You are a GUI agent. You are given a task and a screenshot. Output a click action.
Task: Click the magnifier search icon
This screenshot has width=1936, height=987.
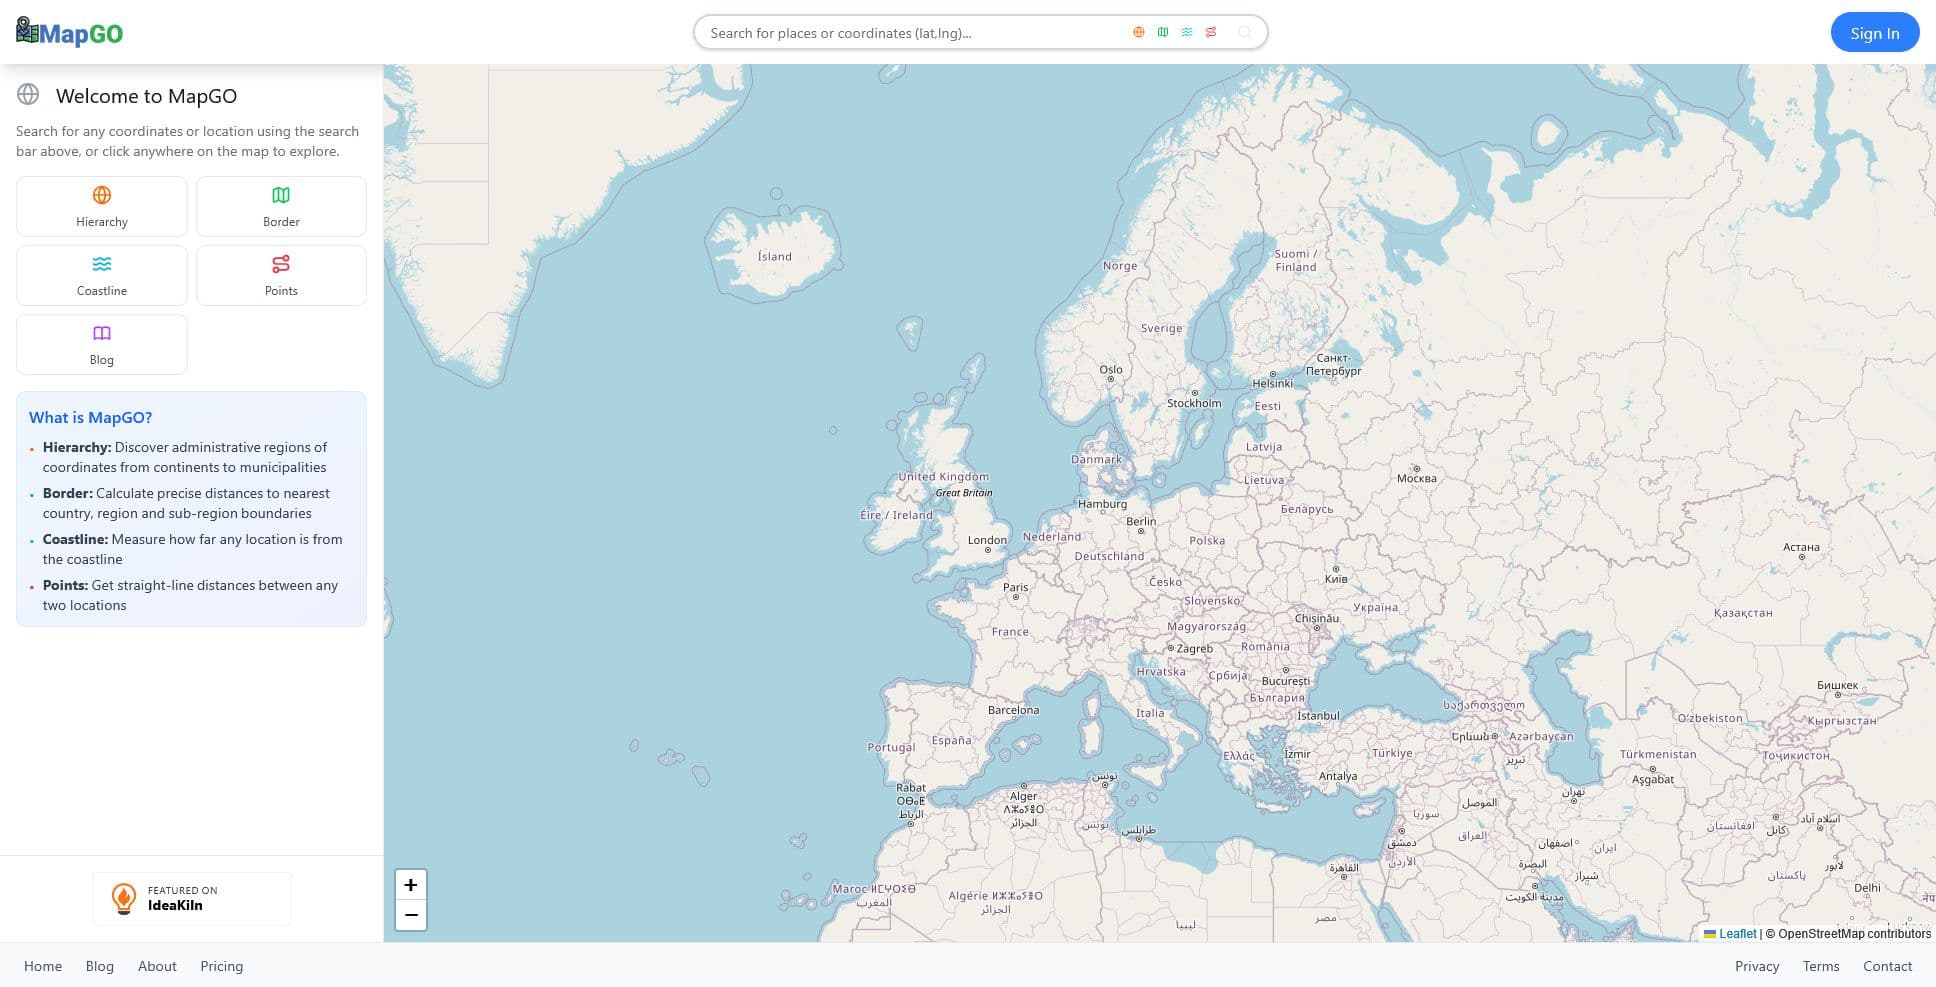(x=1244, y=32)
